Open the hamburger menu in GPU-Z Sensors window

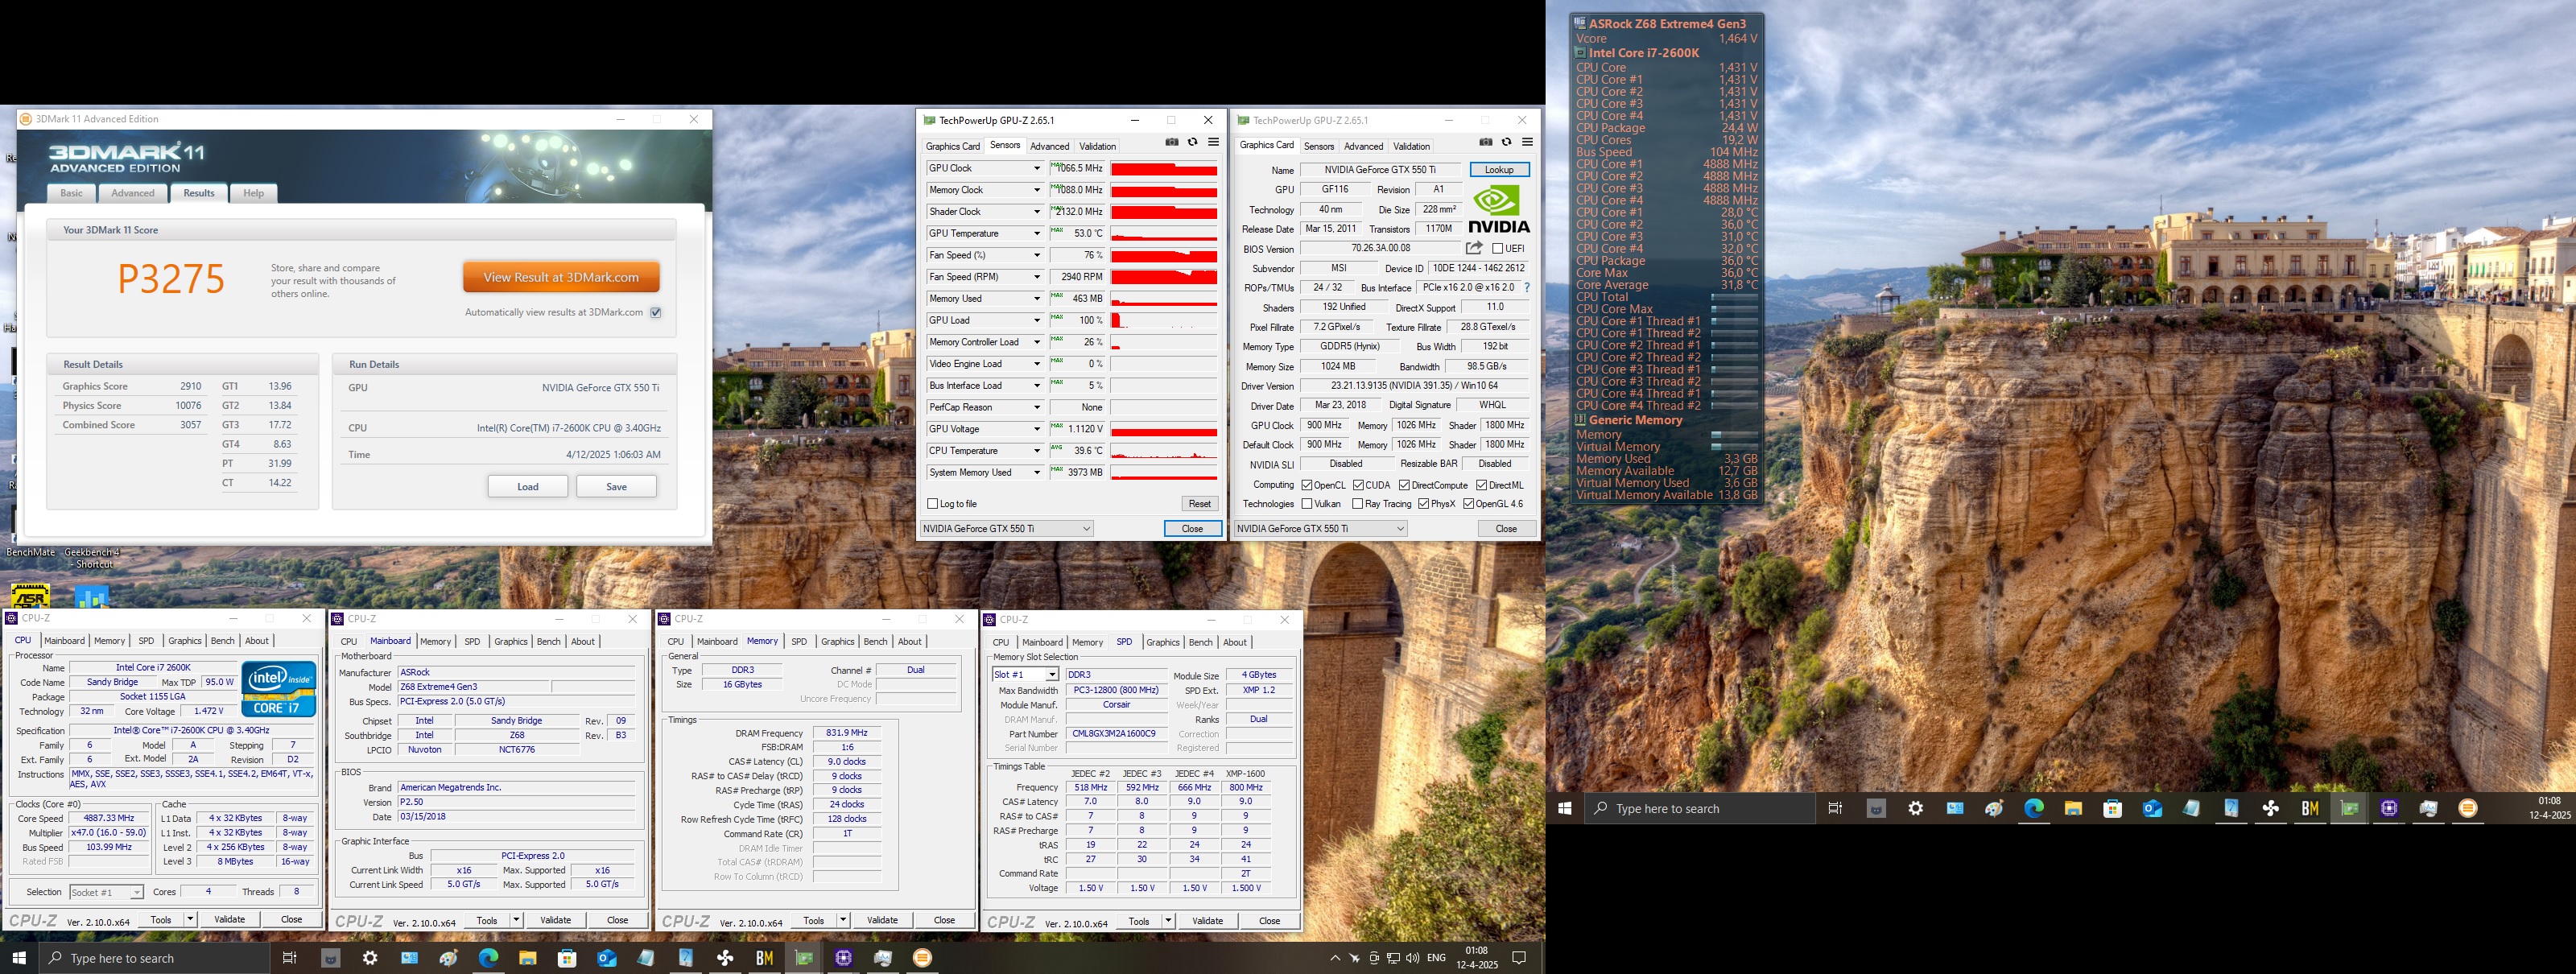1213,142
